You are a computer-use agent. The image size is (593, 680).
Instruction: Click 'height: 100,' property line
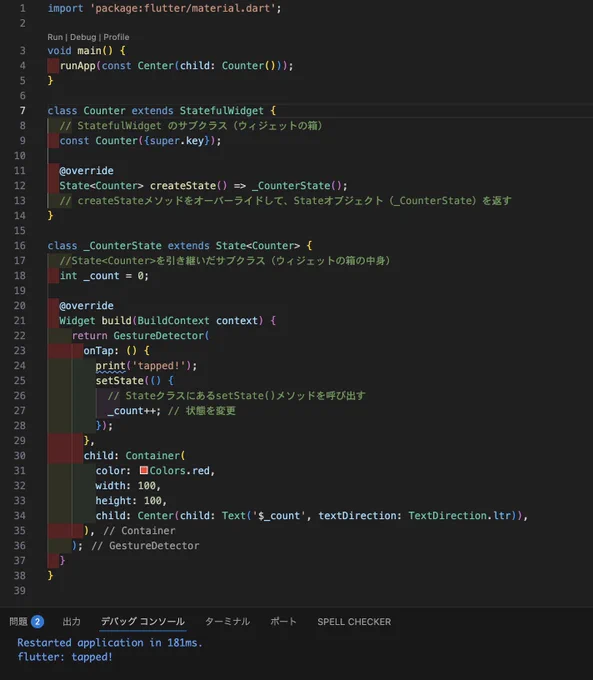pyautogui.click(x=131, y=500)
